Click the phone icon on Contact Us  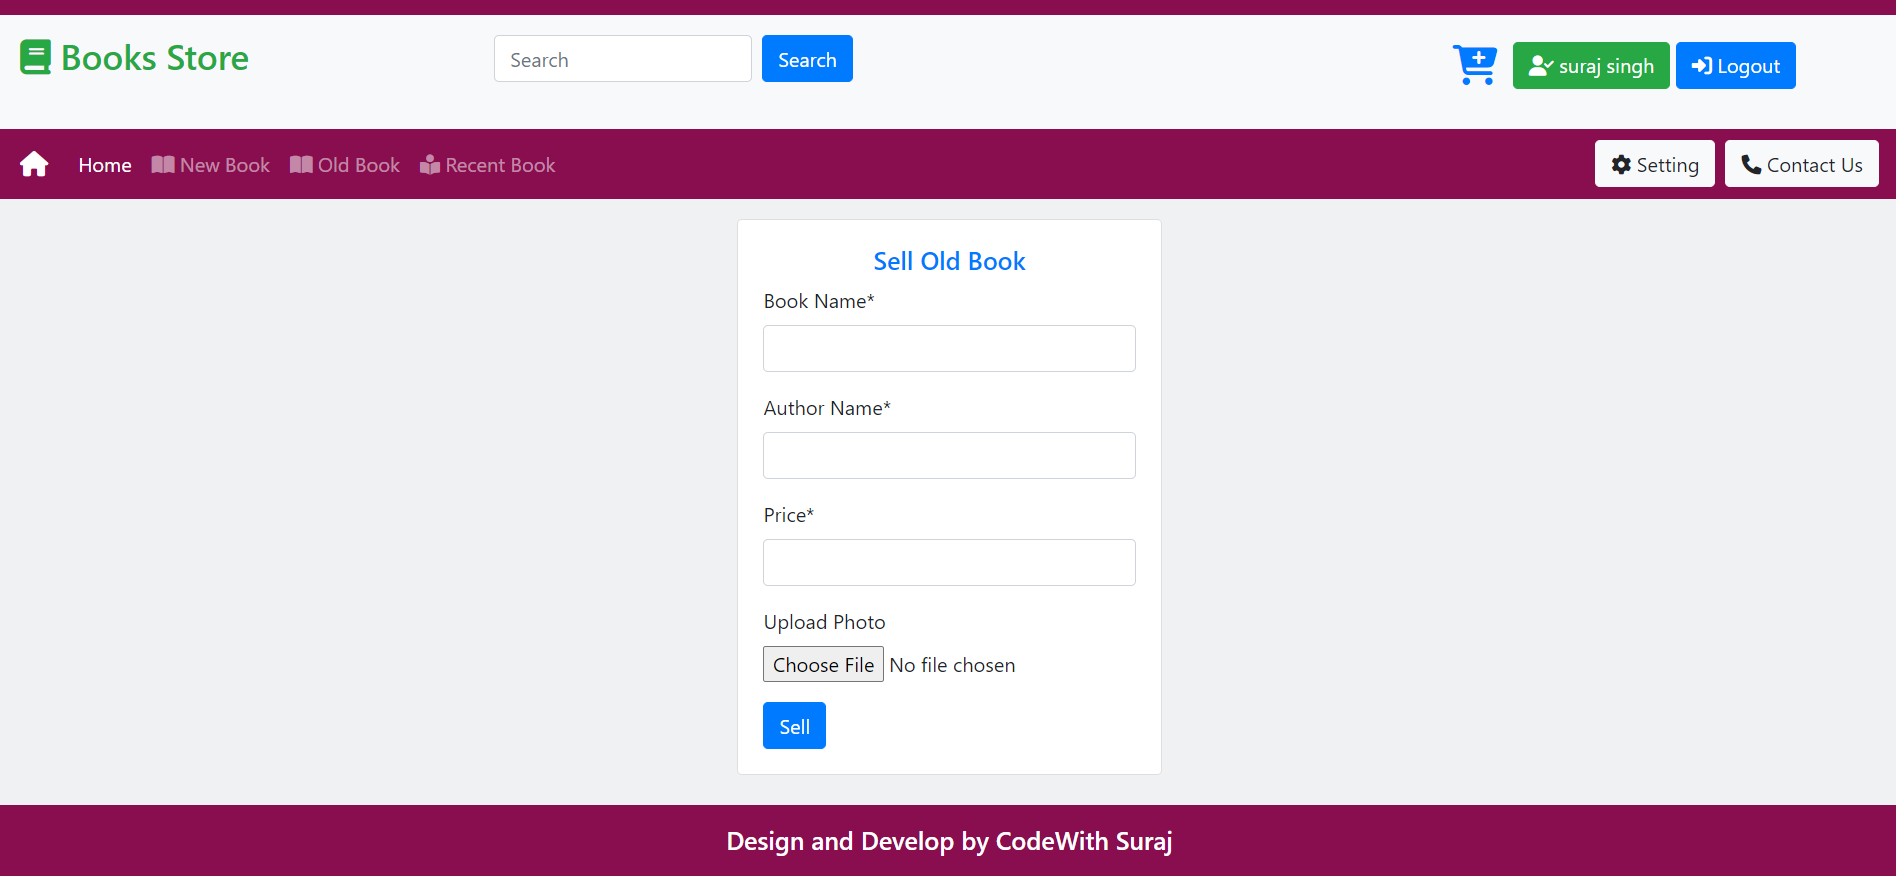tap(1750, 163)
